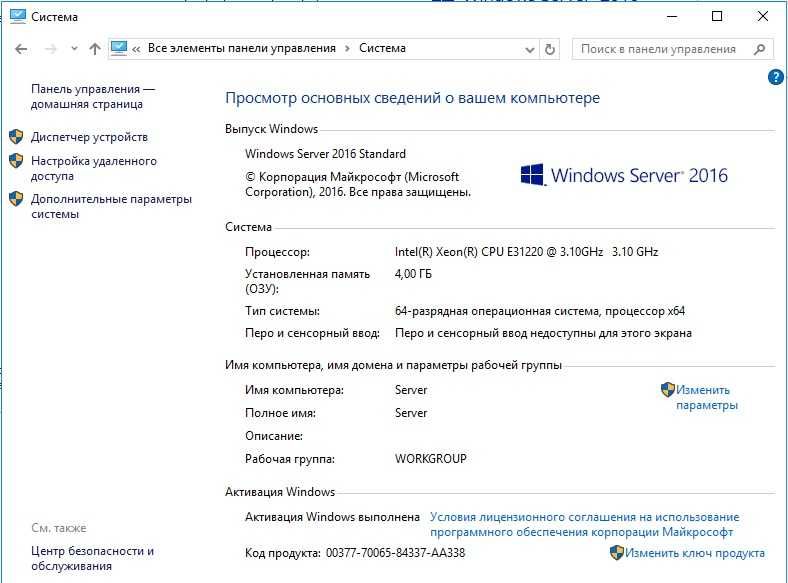Open recent locations dropdown arrow
Image resolution: width=788 pixels, height=583 pixels.
(x=74, y=49)
